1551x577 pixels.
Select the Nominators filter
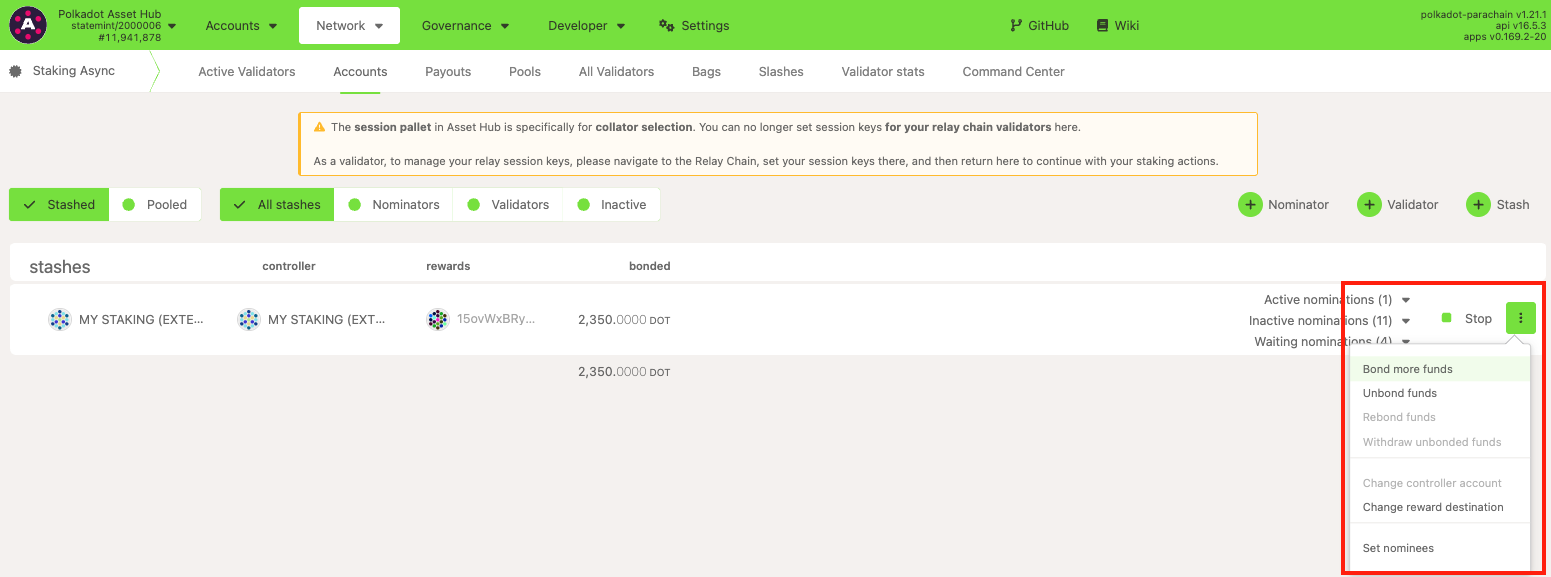393,204
